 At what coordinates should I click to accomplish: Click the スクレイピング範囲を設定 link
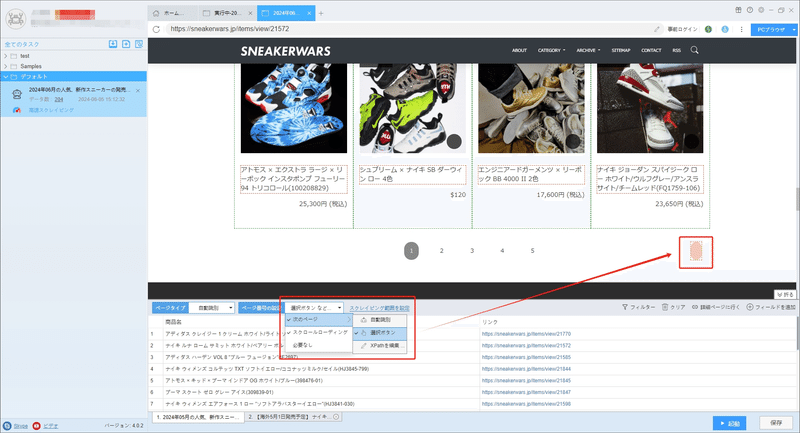click(380, 308)
